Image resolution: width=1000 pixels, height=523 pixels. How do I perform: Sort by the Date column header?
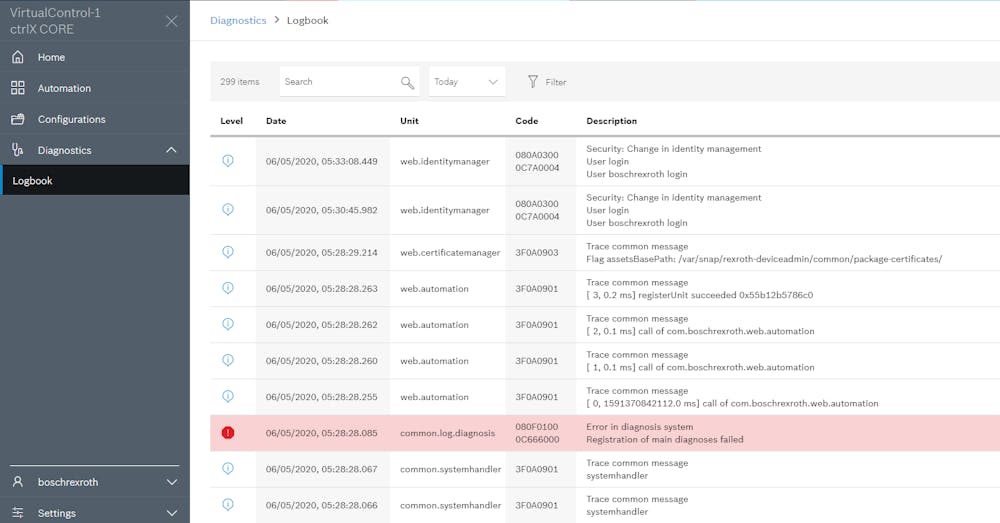[x=276, y=121]
